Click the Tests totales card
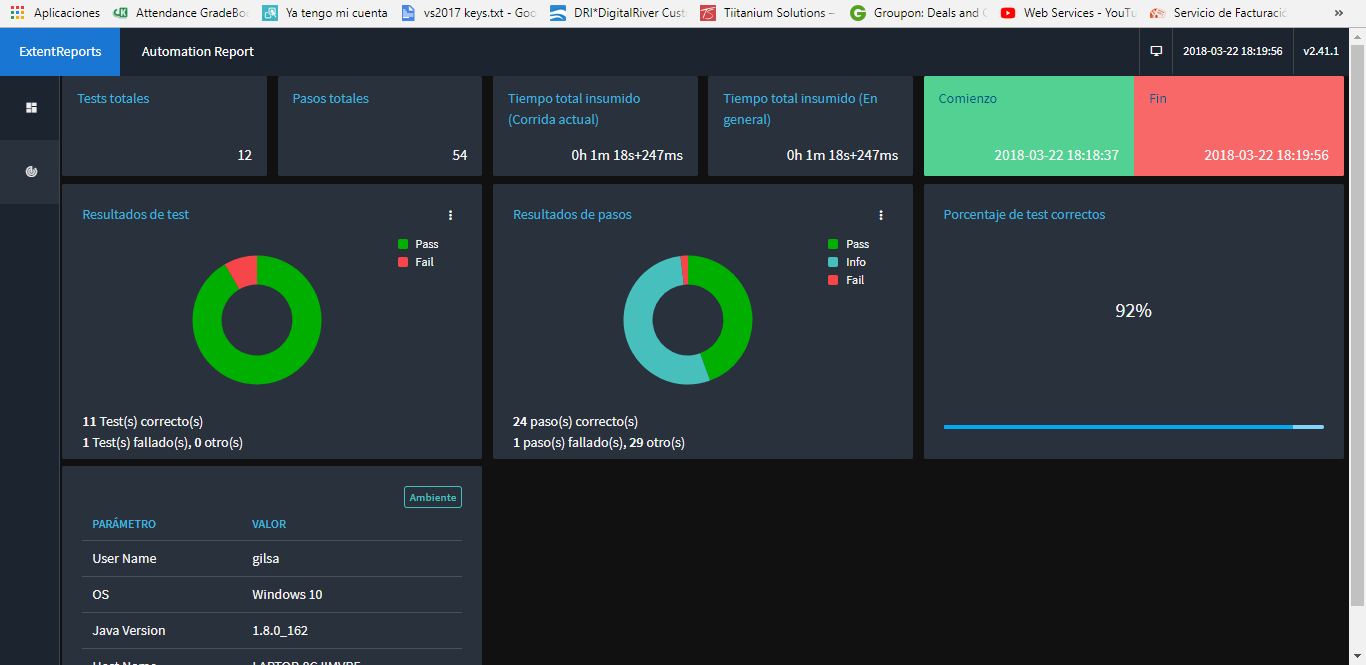The height and width of the screenshot is (665, 1366). [164, 126]
